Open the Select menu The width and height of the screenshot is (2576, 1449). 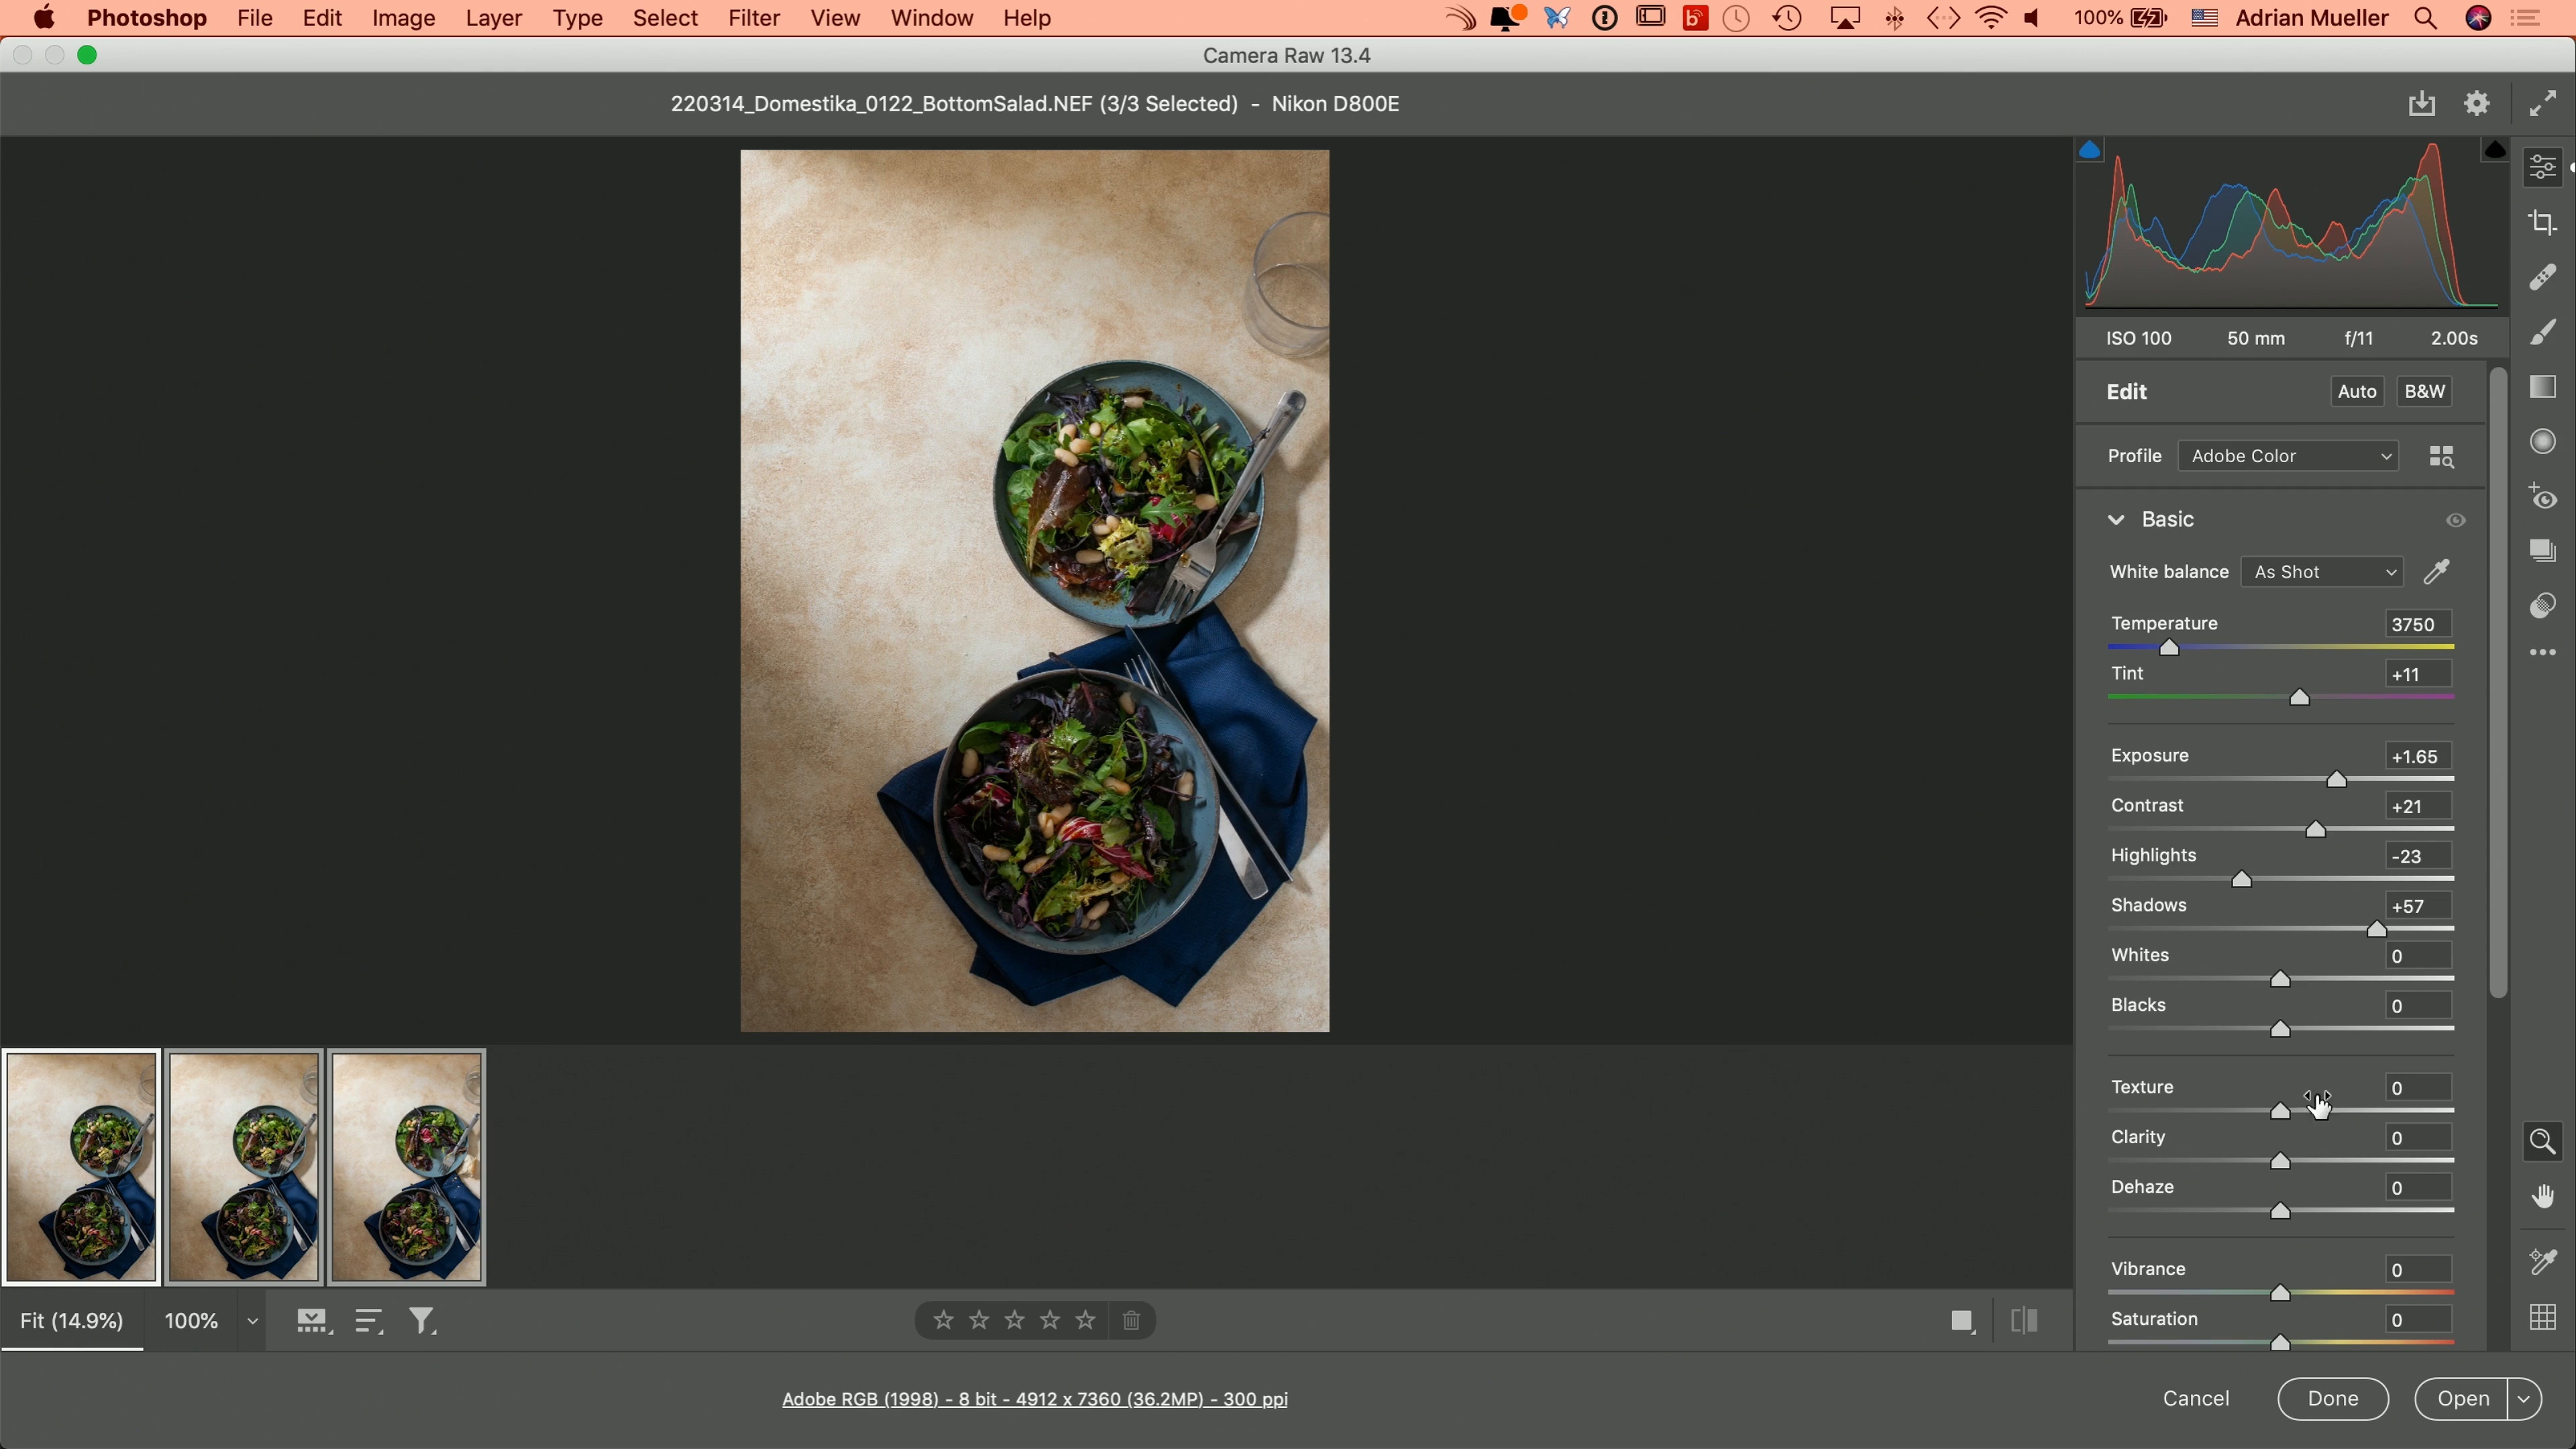tap(665, 18)
